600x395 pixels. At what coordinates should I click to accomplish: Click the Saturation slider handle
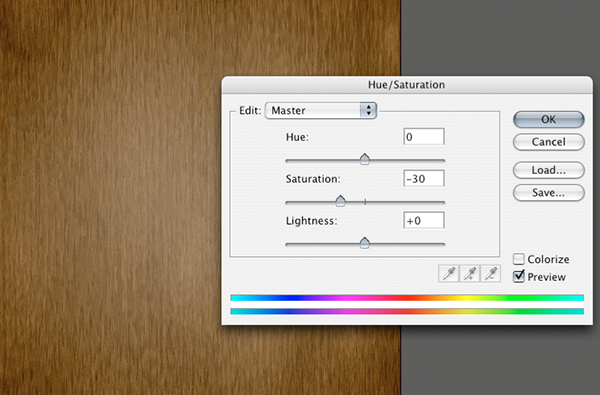341,201
